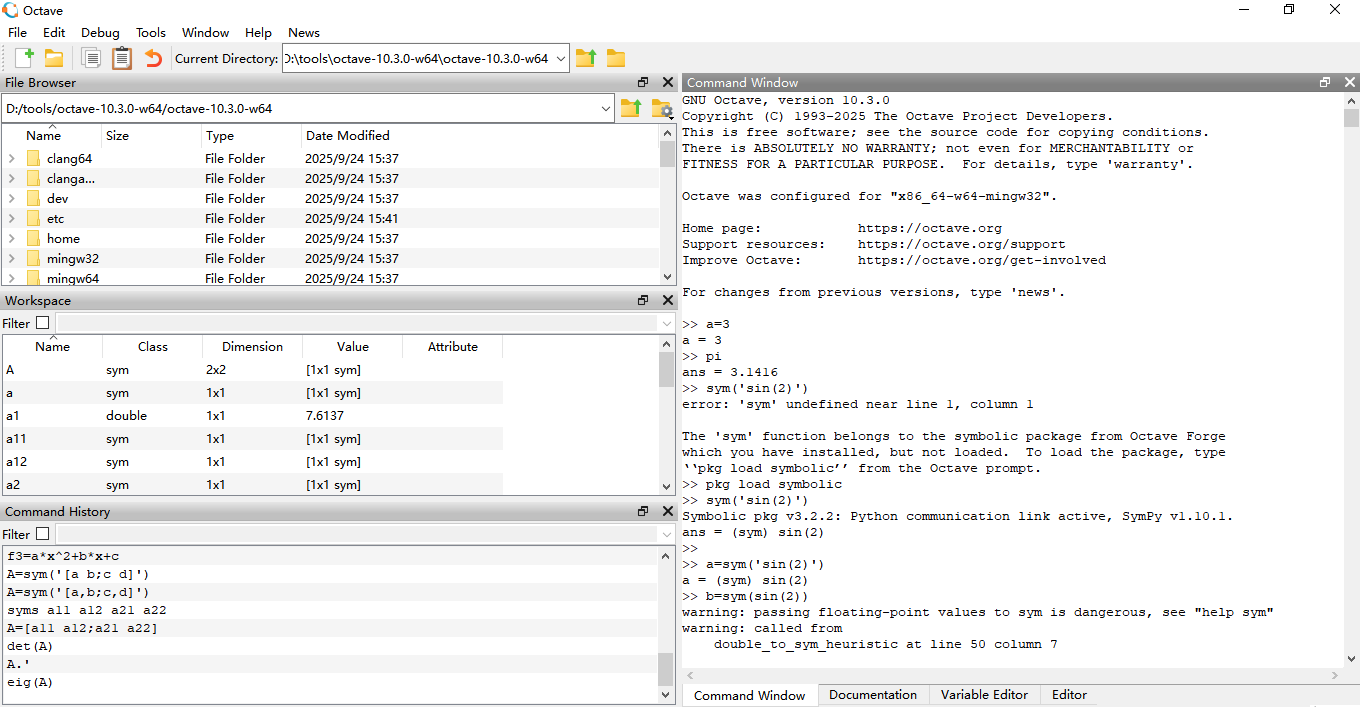Click the mingw32 folder icon

(33, 258)
